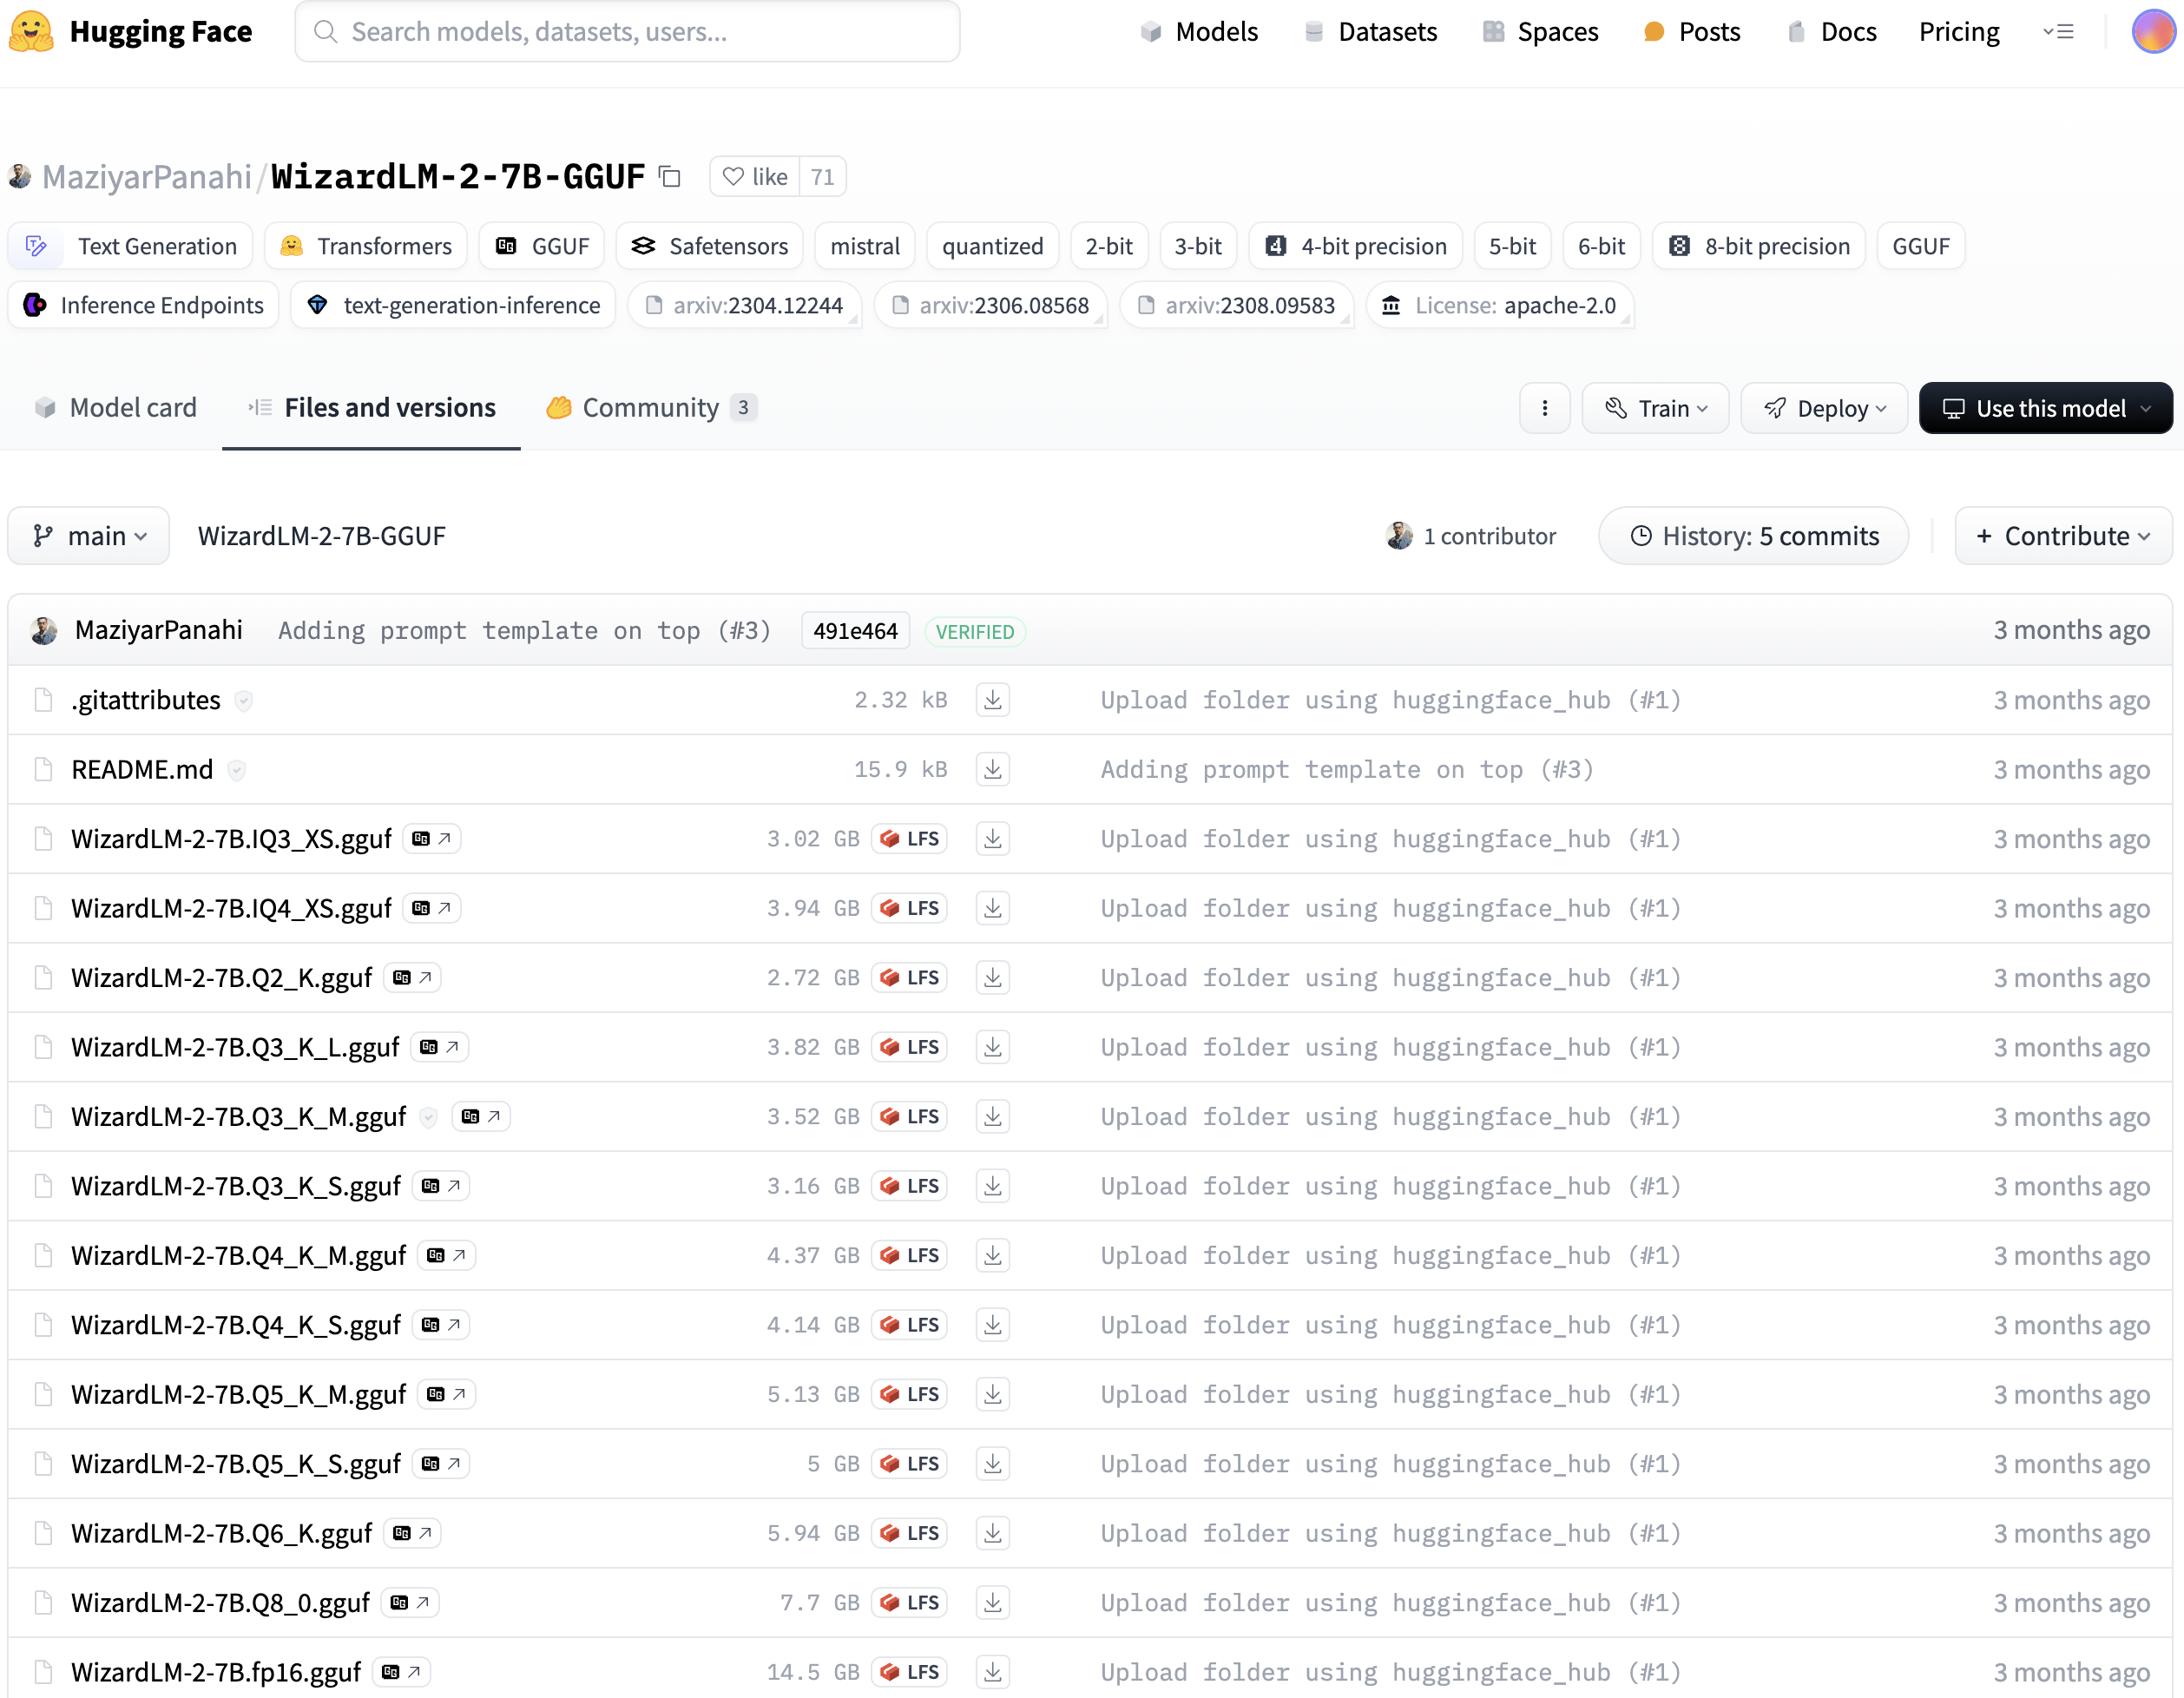This screenshot has height=1698, width=2184.
Task: Click the Safetensors tag
Action: click(x=709, y=246)
